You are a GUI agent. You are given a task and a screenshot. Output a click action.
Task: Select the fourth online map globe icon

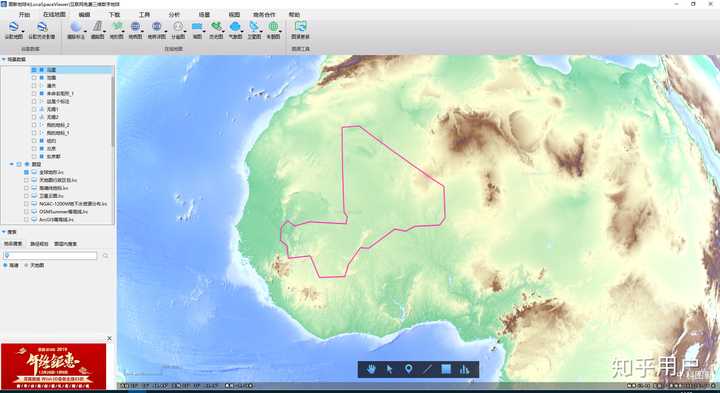tap(135, 27)
